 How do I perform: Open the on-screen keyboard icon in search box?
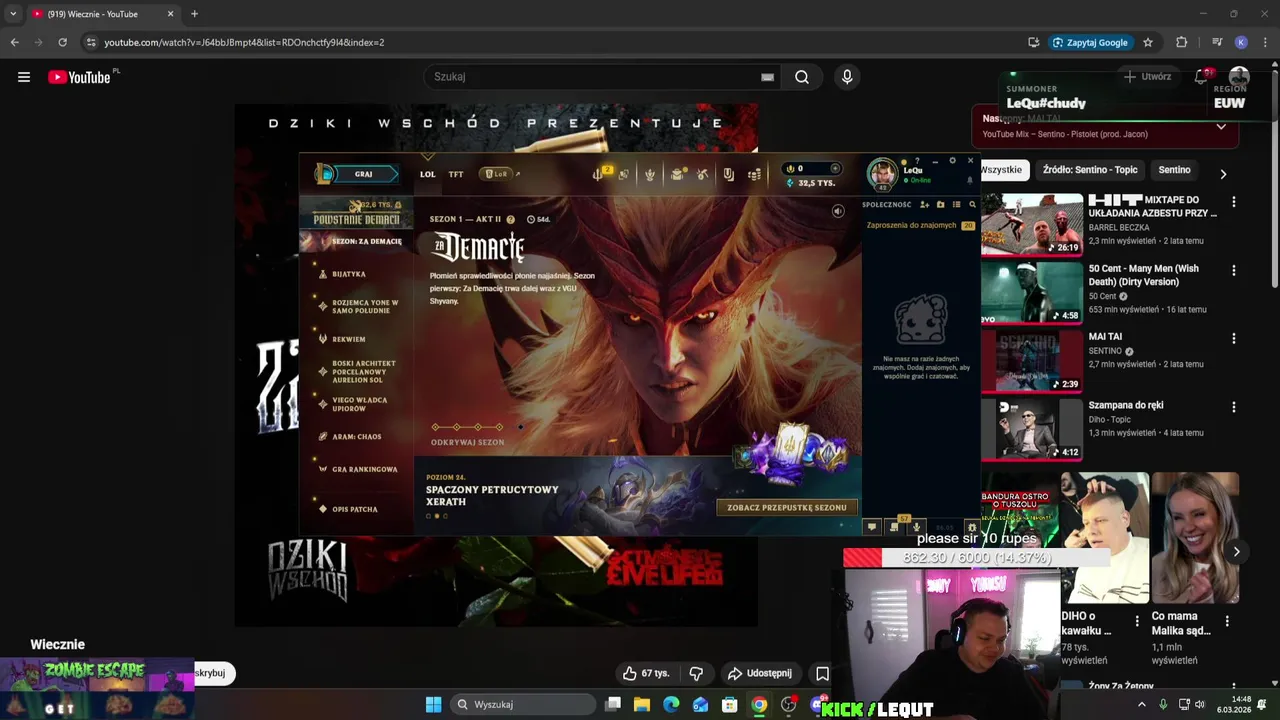767,77
